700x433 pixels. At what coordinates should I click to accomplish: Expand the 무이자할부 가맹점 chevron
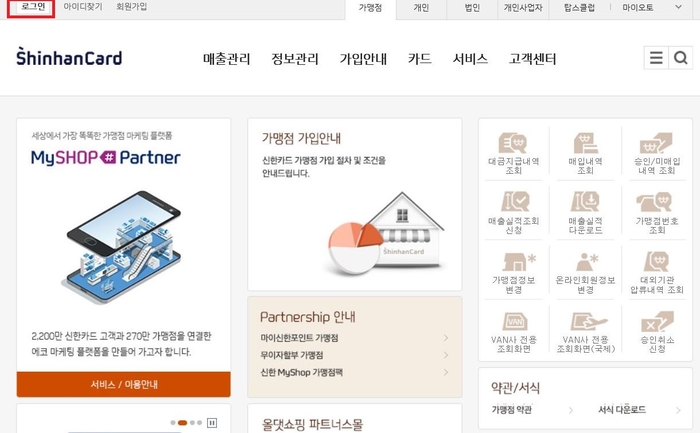click(x=446, y=355)
